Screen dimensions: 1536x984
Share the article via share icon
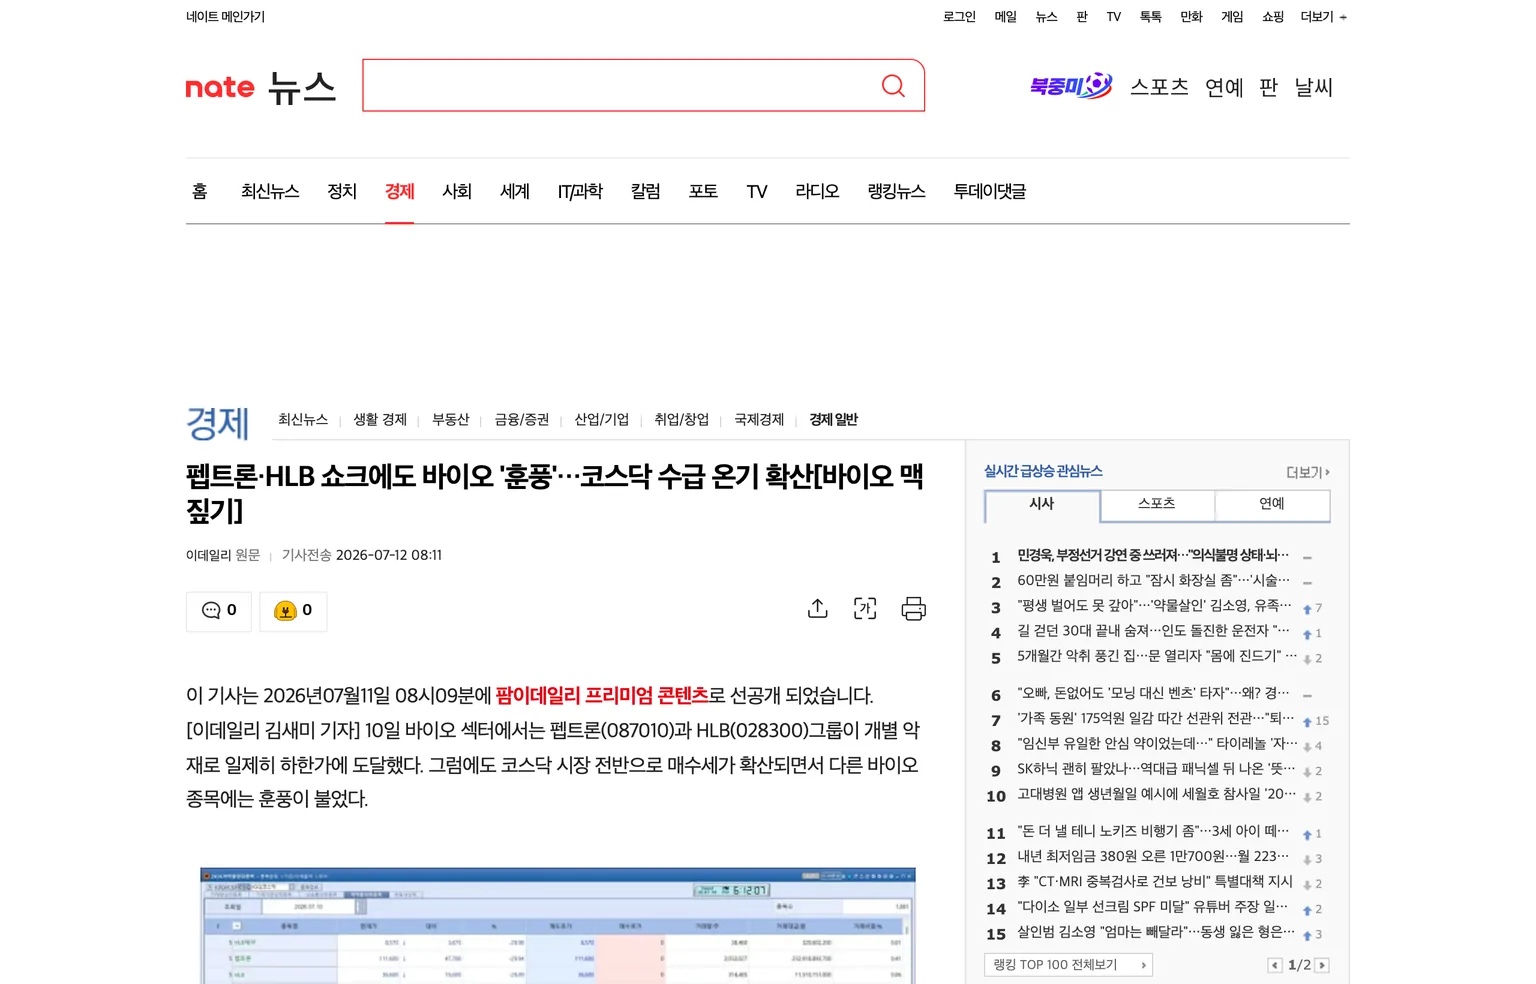tap(818, 608)
